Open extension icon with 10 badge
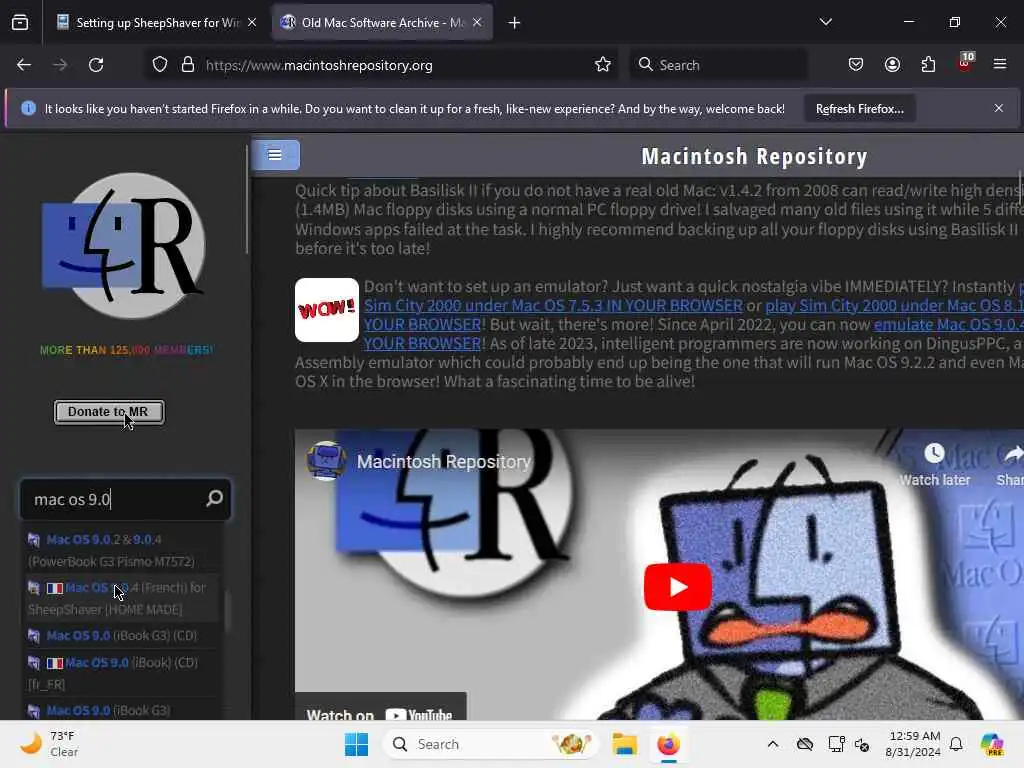The height and width of the screenshot is (768, 1024). point(965,63)
